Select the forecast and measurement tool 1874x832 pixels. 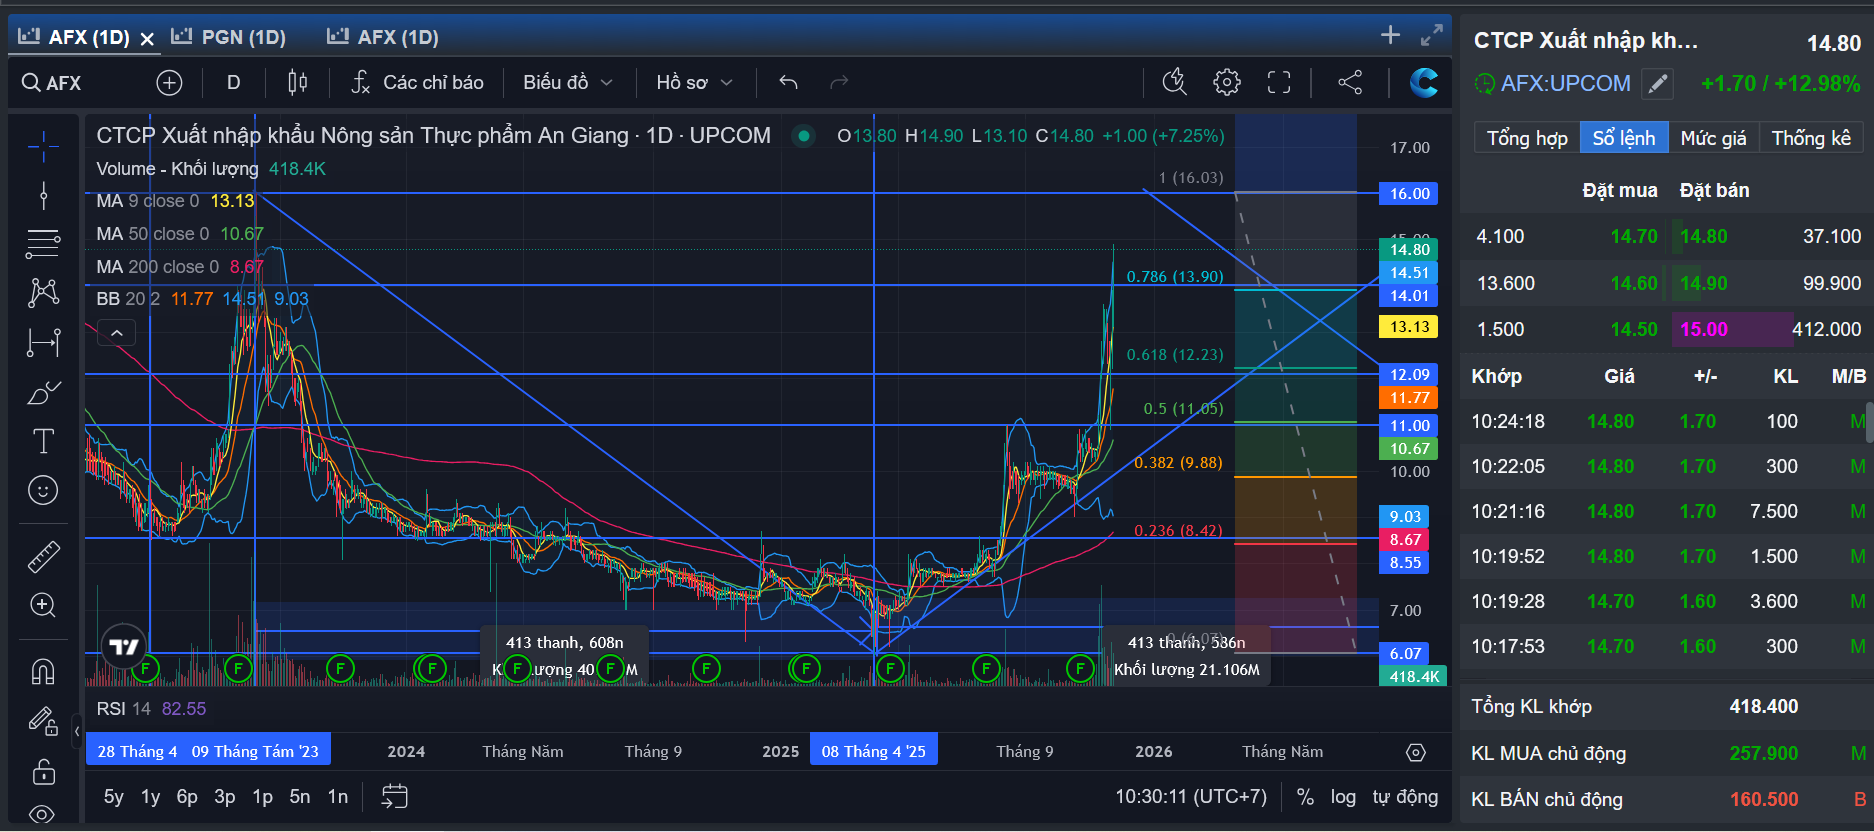[43, 342]
